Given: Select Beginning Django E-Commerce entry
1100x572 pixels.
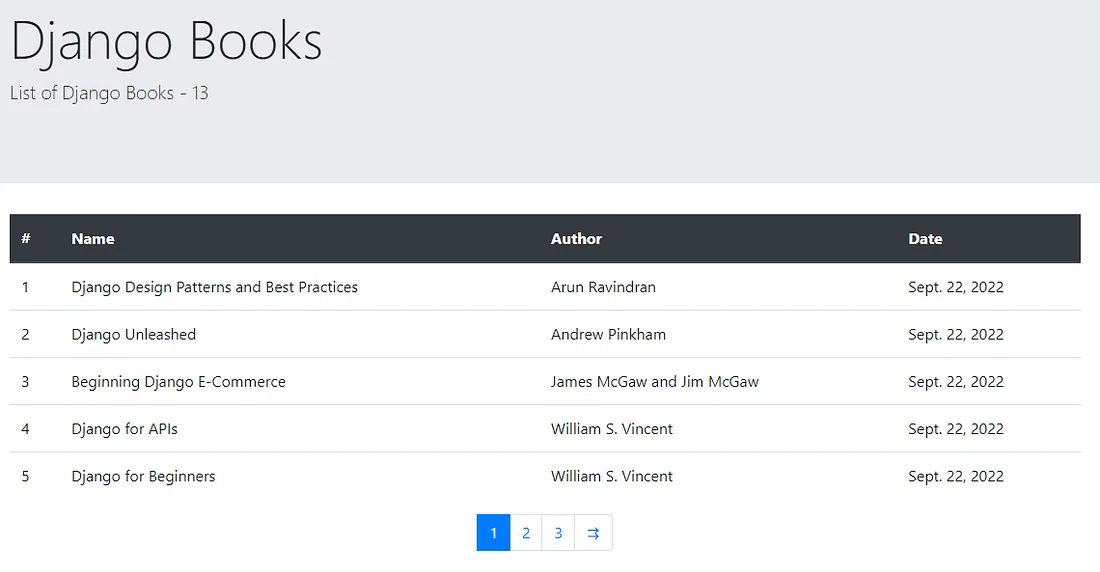Looking at the screenshot, I should click(x=178, y=382).
